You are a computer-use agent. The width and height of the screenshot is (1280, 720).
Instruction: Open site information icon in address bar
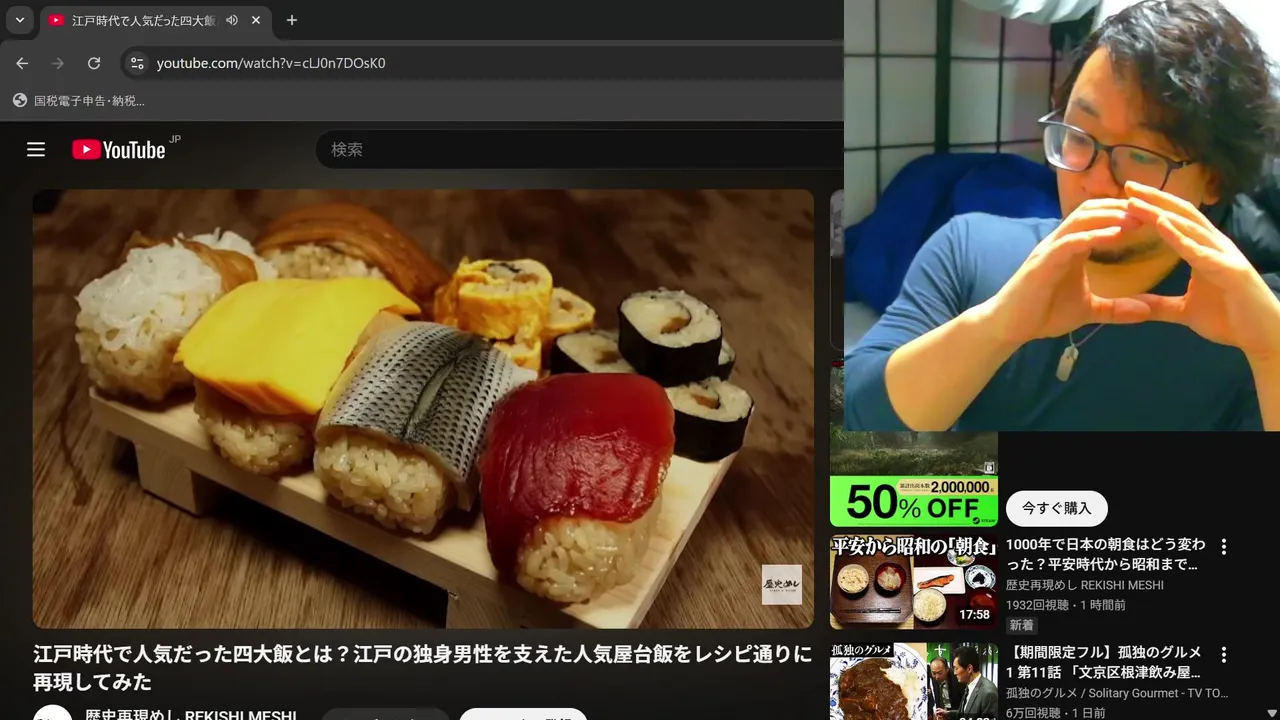(137, 63)
